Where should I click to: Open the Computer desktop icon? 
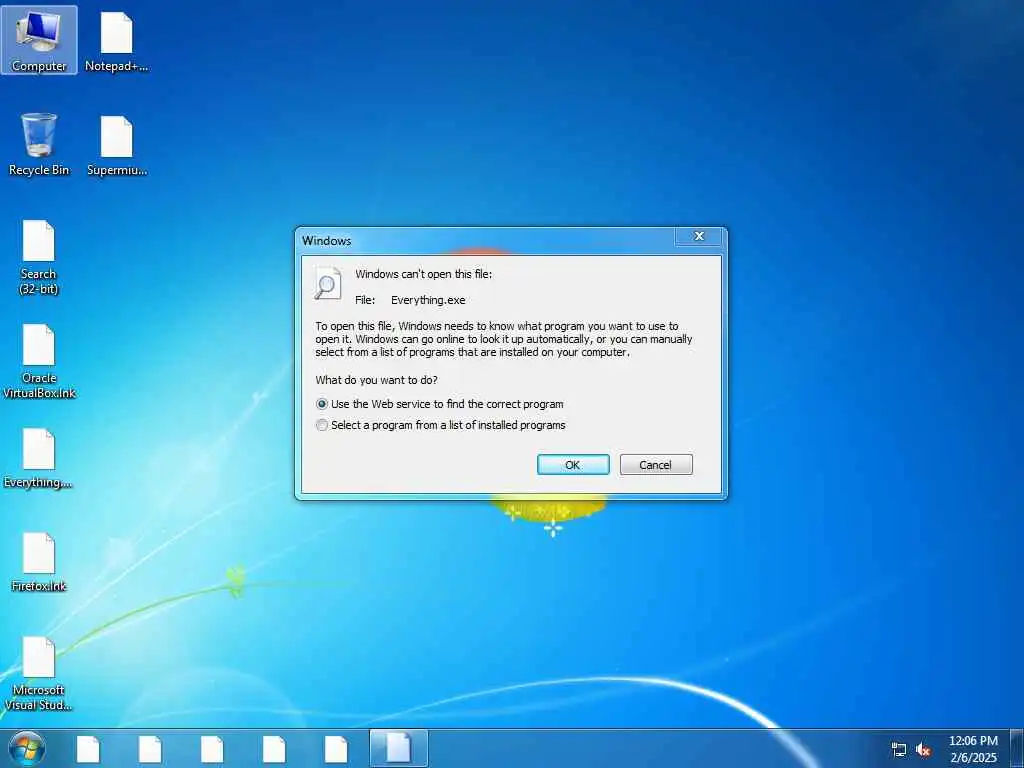(39, 40)
